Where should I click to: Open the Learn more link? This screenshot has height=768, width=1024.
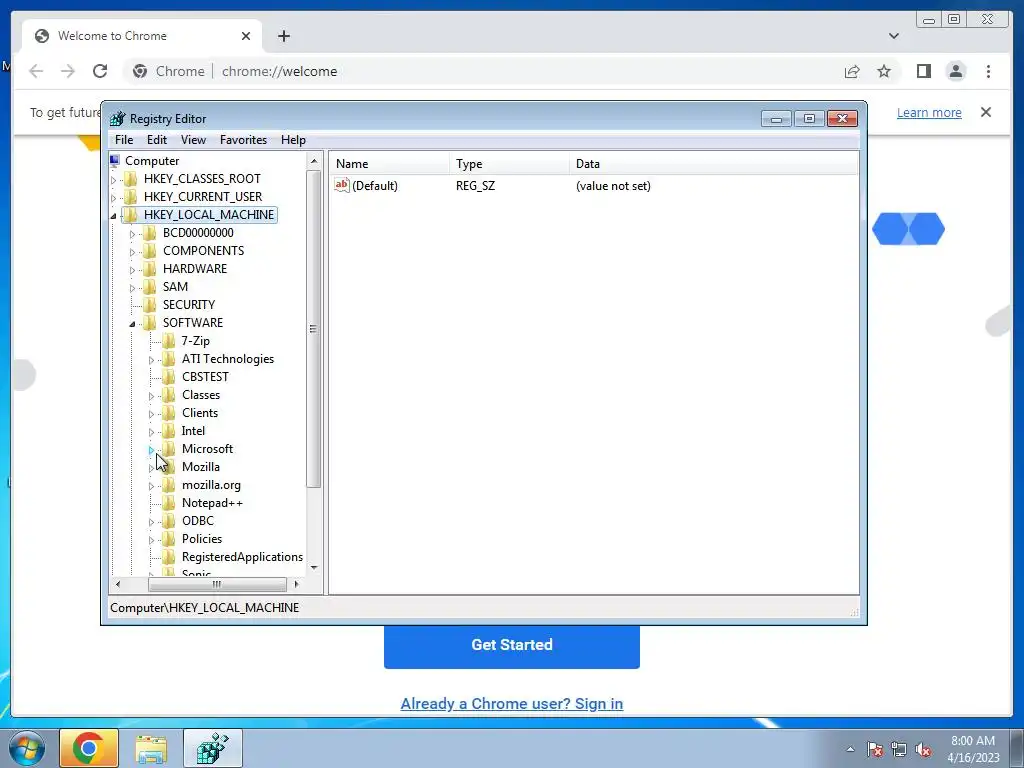(929, 113)
